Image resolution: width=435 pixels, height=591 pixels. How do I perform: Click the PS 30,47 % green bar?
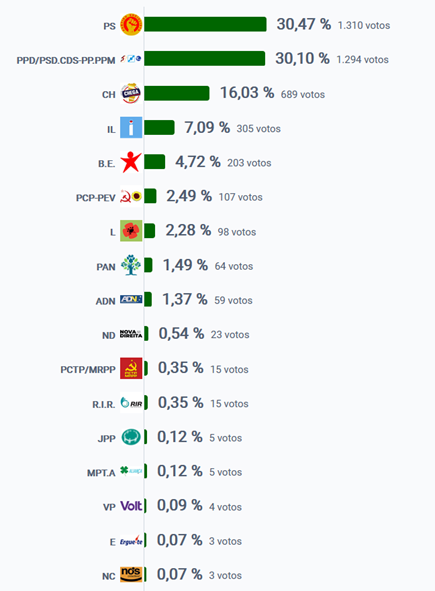click(205, 24)
